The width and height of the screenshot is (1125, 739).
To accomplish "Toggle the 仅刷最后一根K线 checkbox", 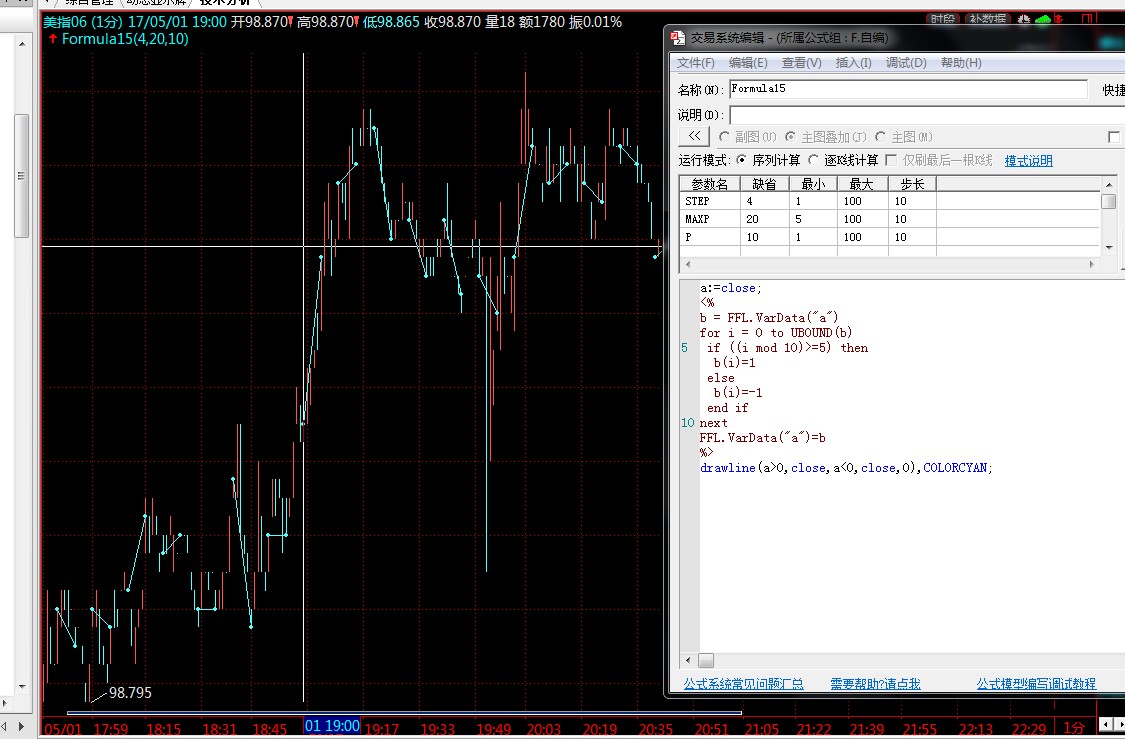I will click(891, 160).
